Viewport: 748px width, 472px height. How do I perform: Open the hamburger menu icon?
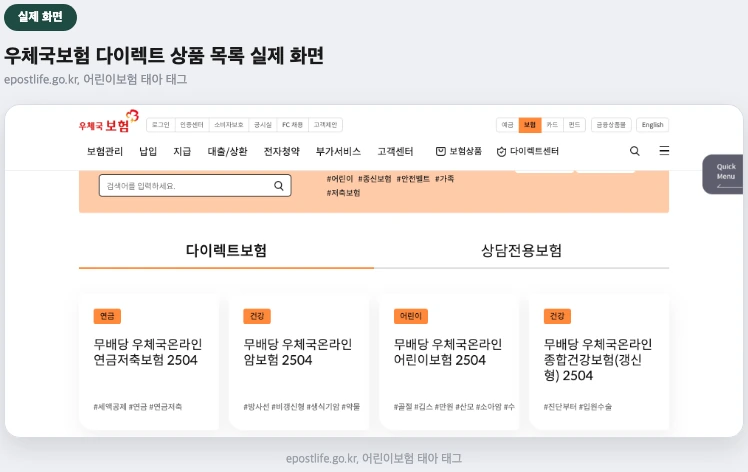(x=664, y=151)
